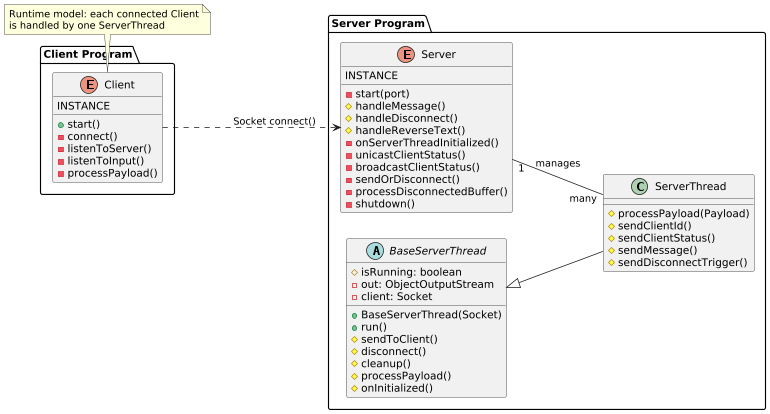Click the inheritance arrowhead at BaseServerThread
The image size is (770, 414).
513,283
